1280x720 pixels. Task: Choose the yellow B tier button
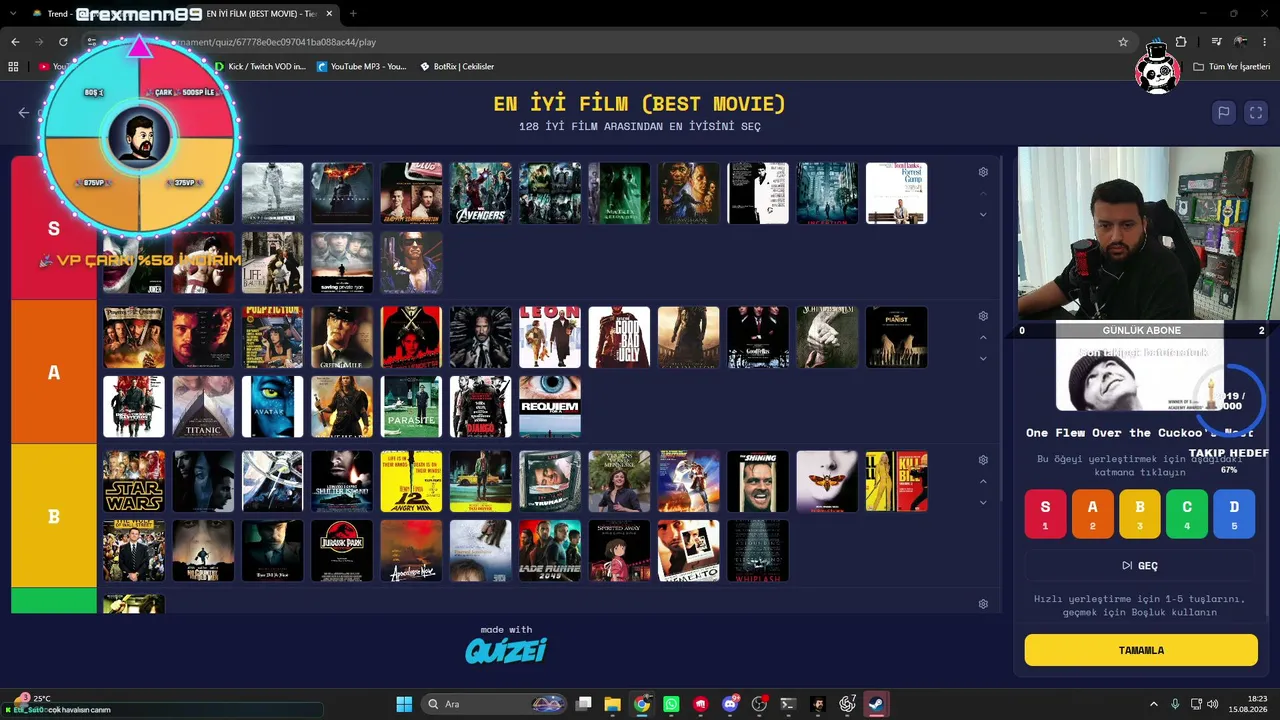[1140, 513]
